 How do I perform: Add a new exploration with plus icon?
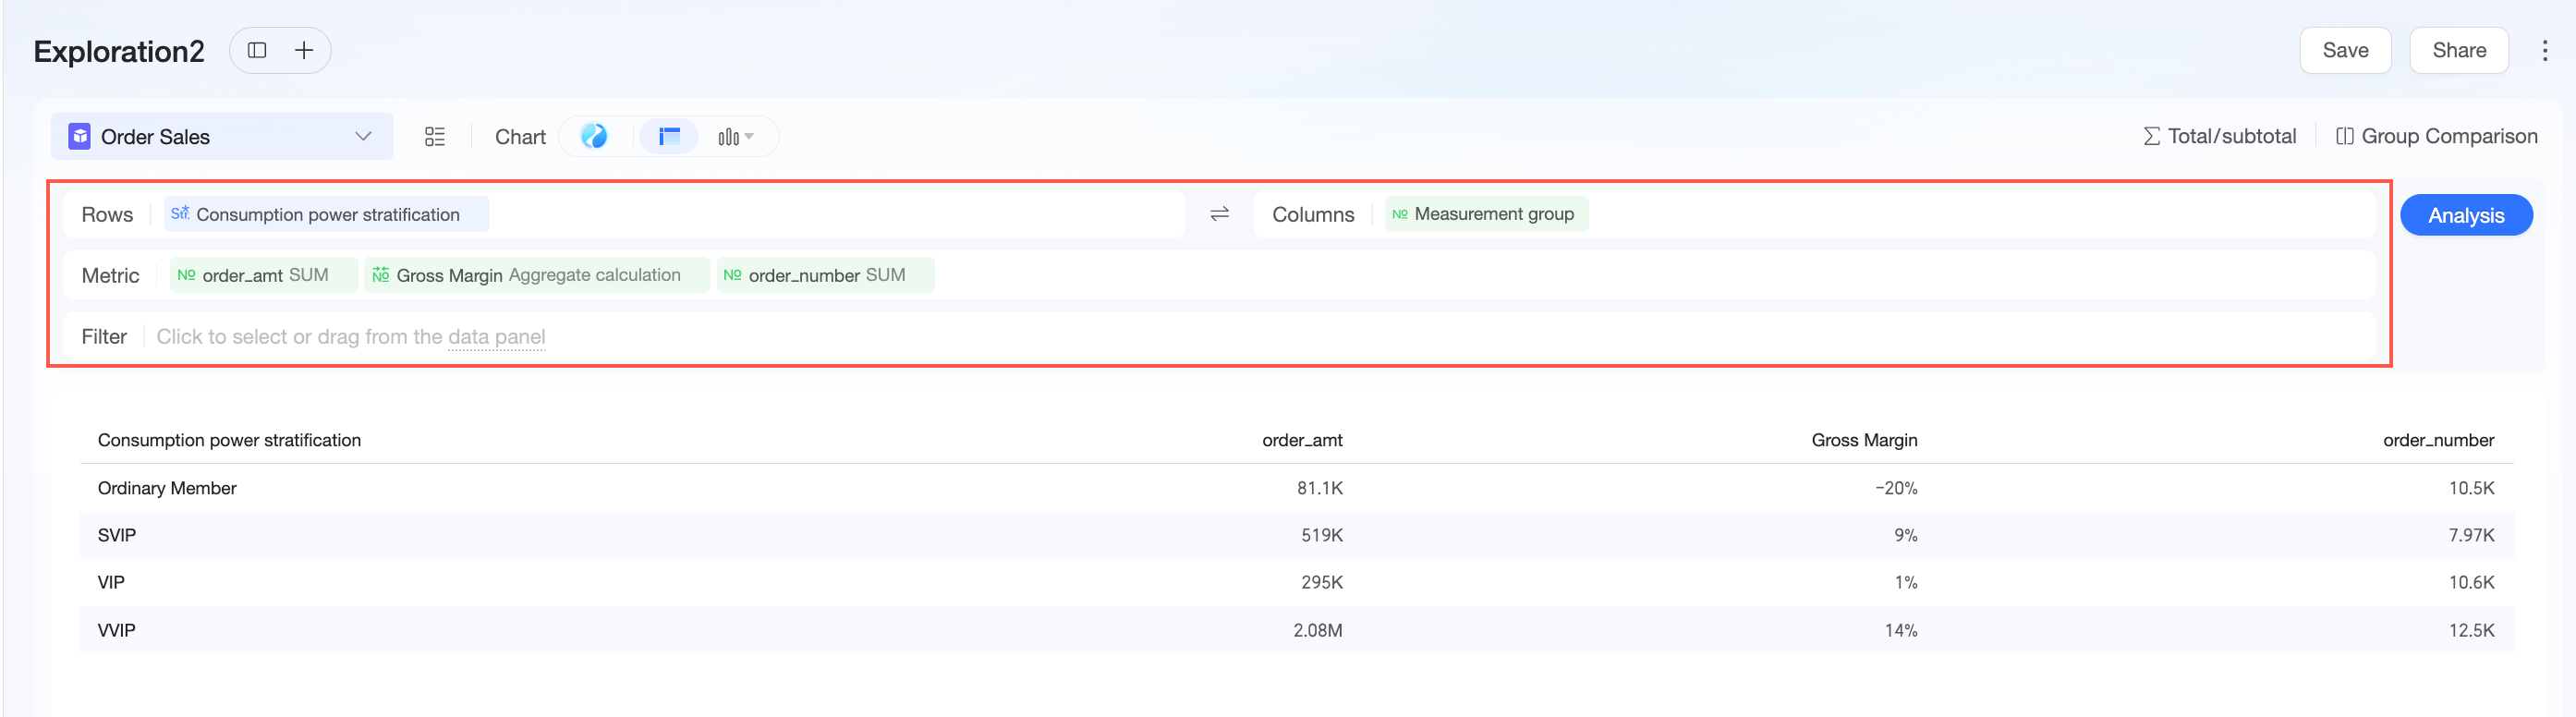point(304,50)
